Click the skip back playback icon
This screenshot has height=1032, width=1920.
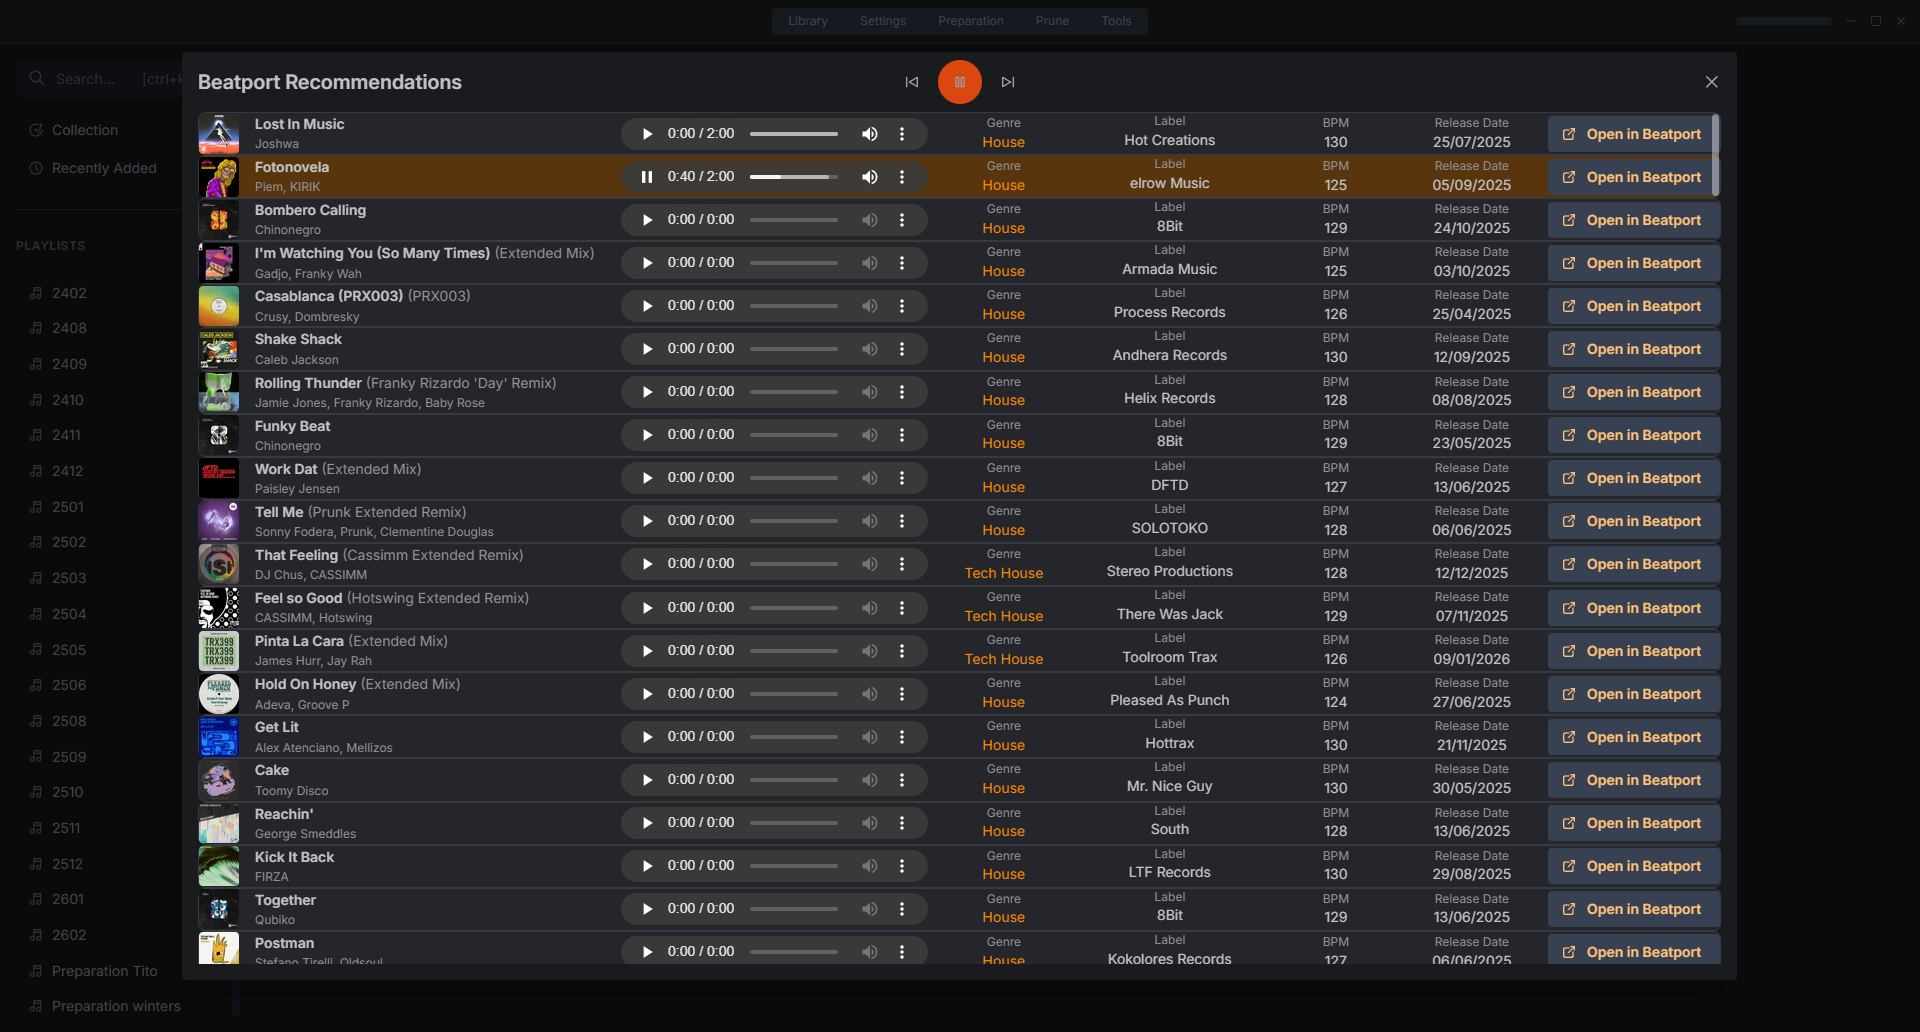[x=911, y=82]
